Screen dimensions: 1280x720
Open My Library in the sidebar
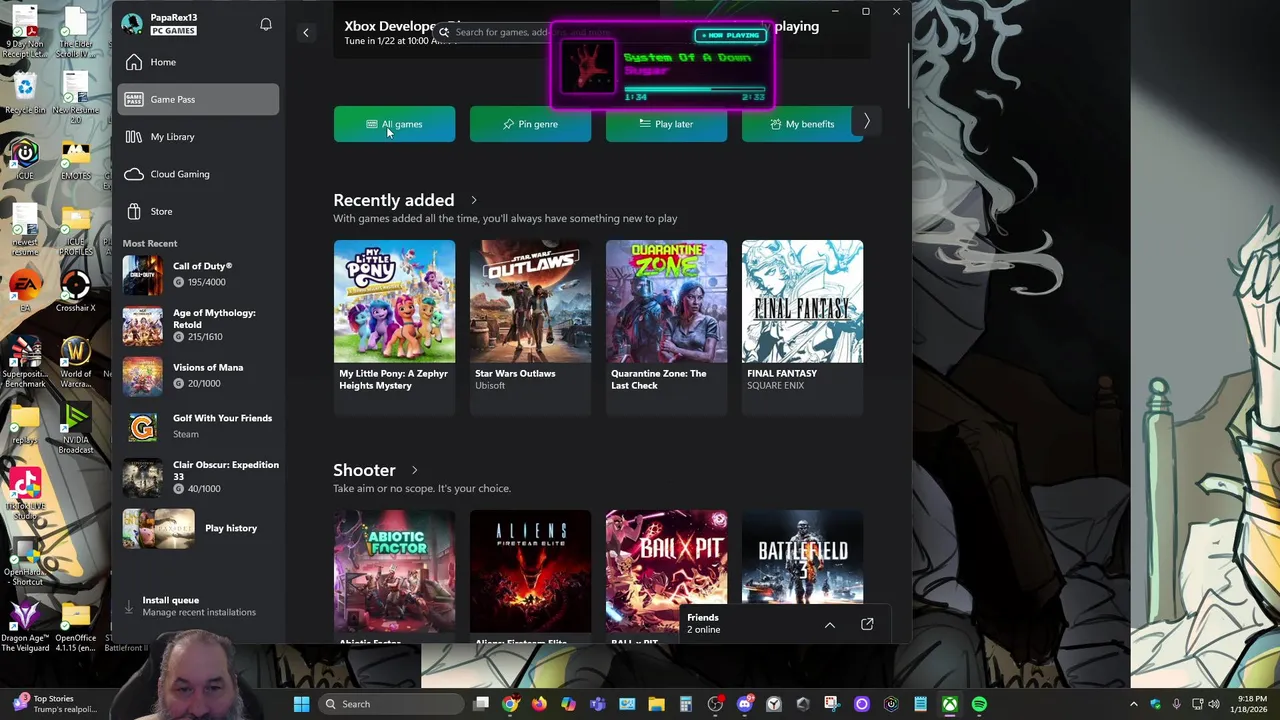pos(198,137)
